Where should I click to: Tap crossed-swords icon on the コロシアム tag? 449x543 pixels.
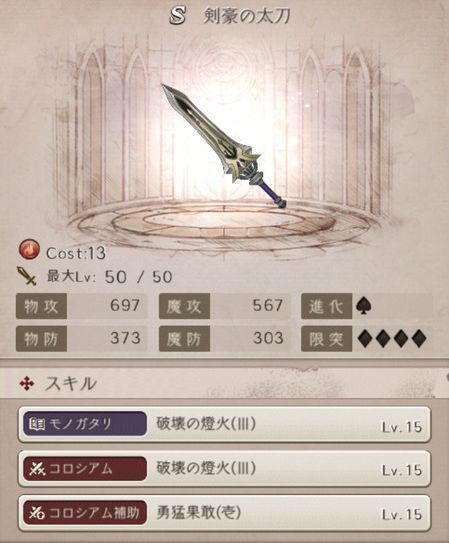coord(37,468)
